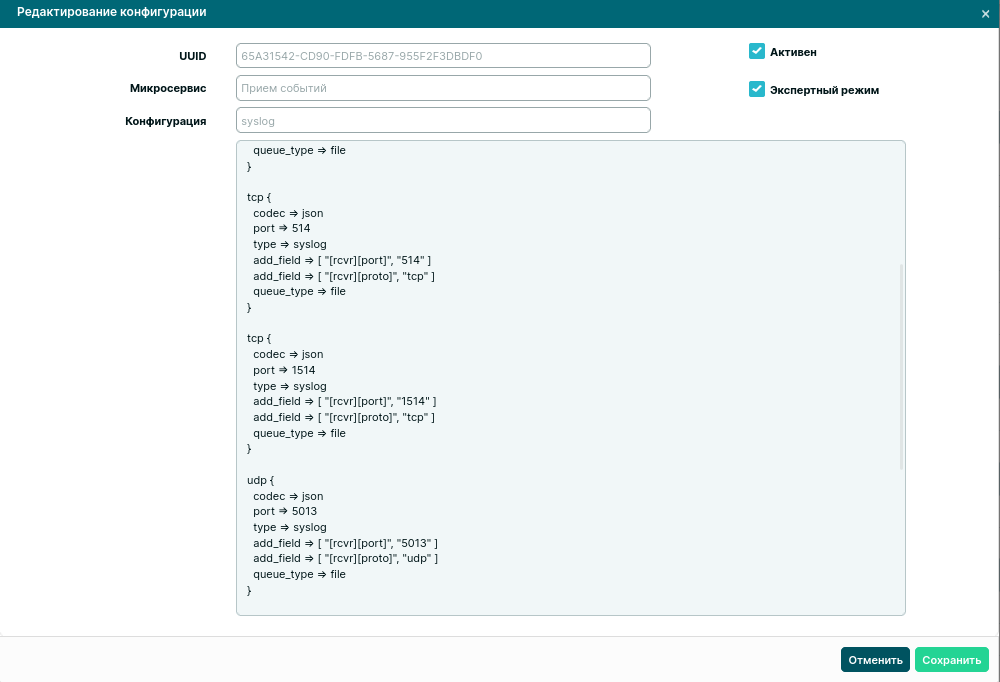This screenshot has width=1000, height=682.
Task: Click the Конфигурация field label
Action: pos(165,121)
